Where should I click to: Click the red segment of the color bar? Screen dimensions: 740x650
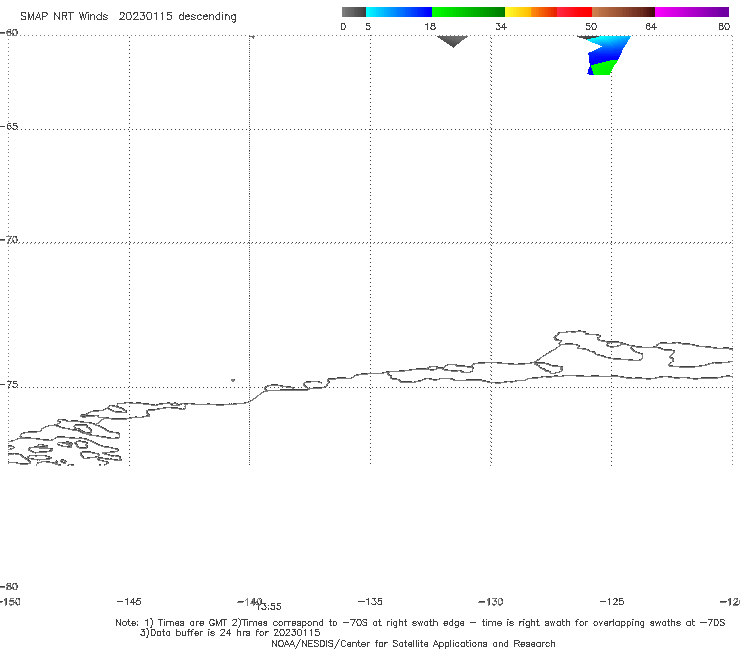[x=574, y=12]
